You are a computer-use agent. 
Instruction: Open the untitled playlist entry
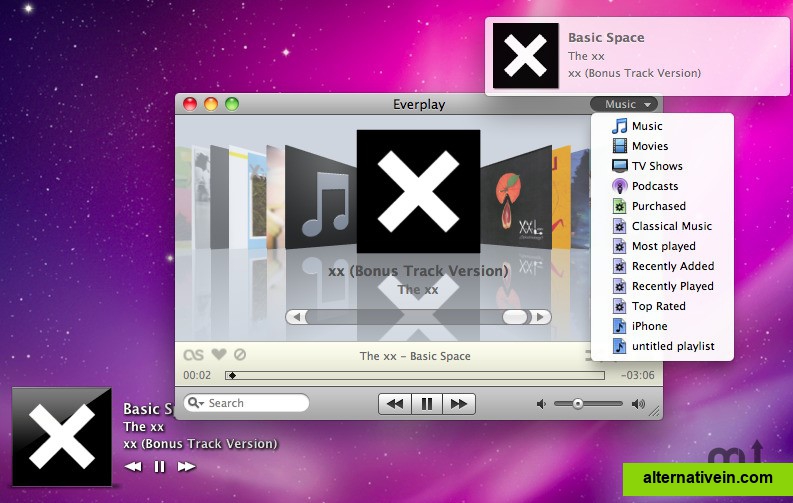(x=662, y=346)
